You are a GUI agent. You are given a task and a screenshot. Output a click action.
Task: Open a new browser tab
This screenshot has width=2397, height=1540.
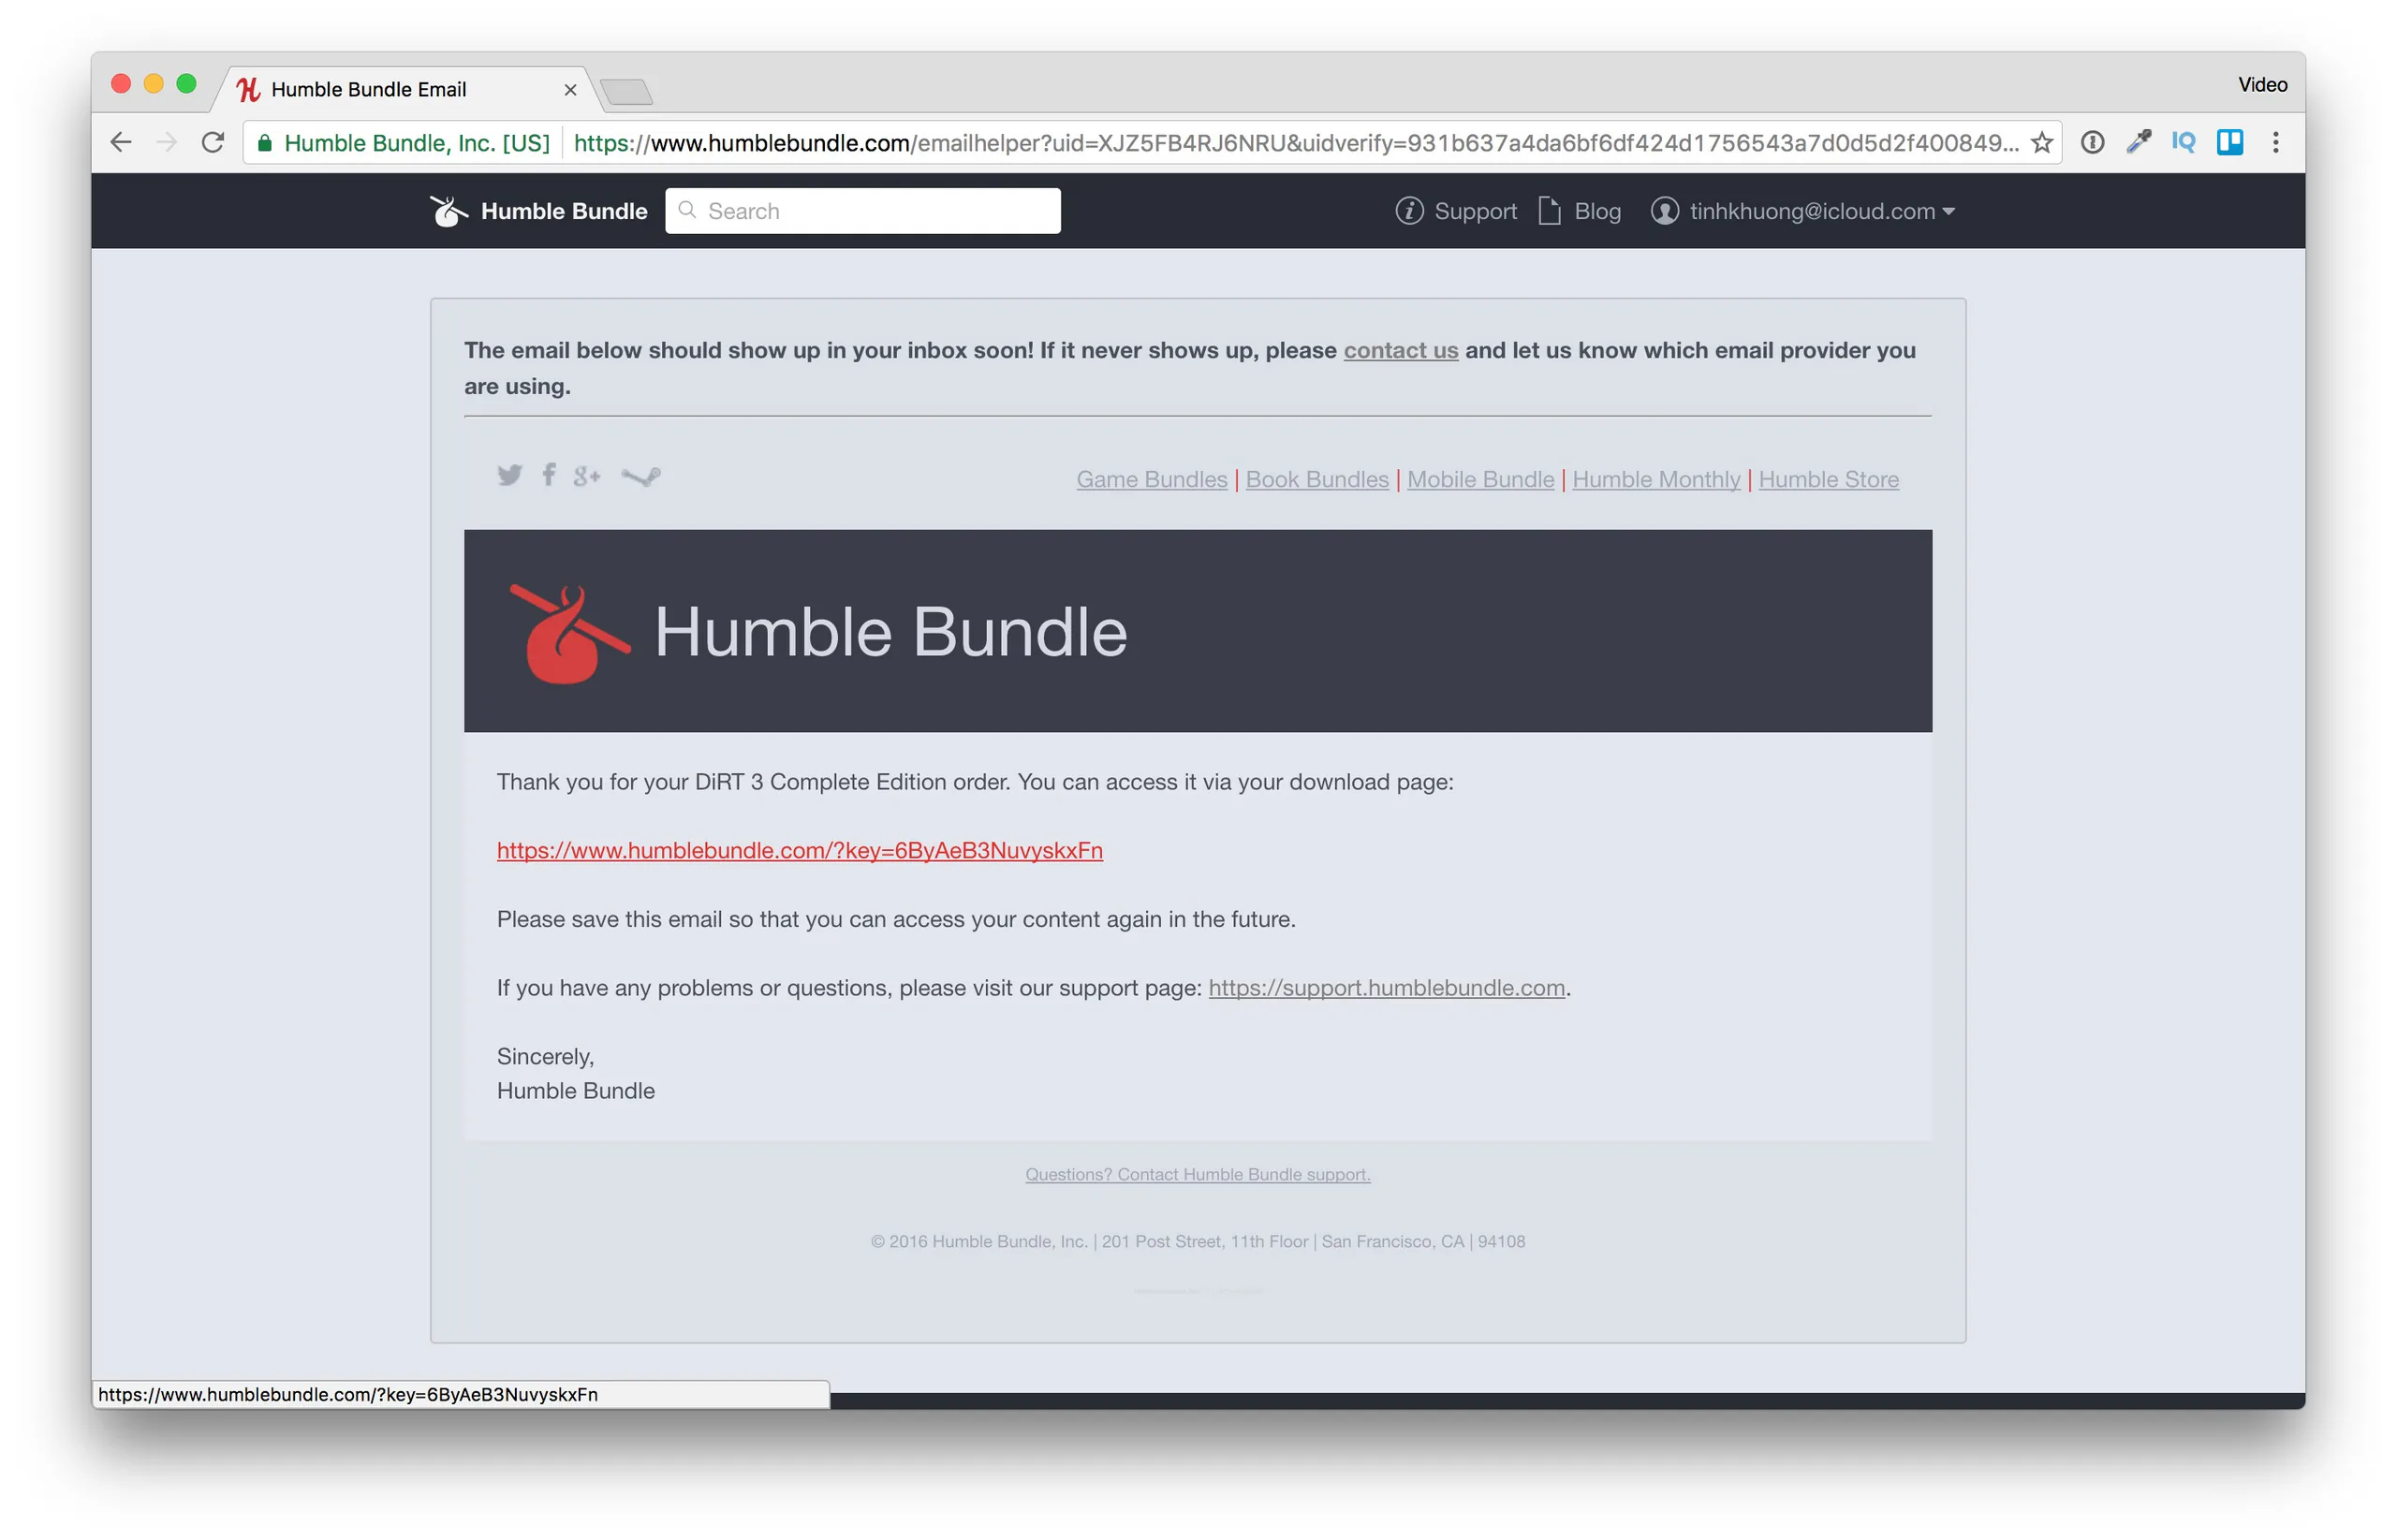(627, 92)
